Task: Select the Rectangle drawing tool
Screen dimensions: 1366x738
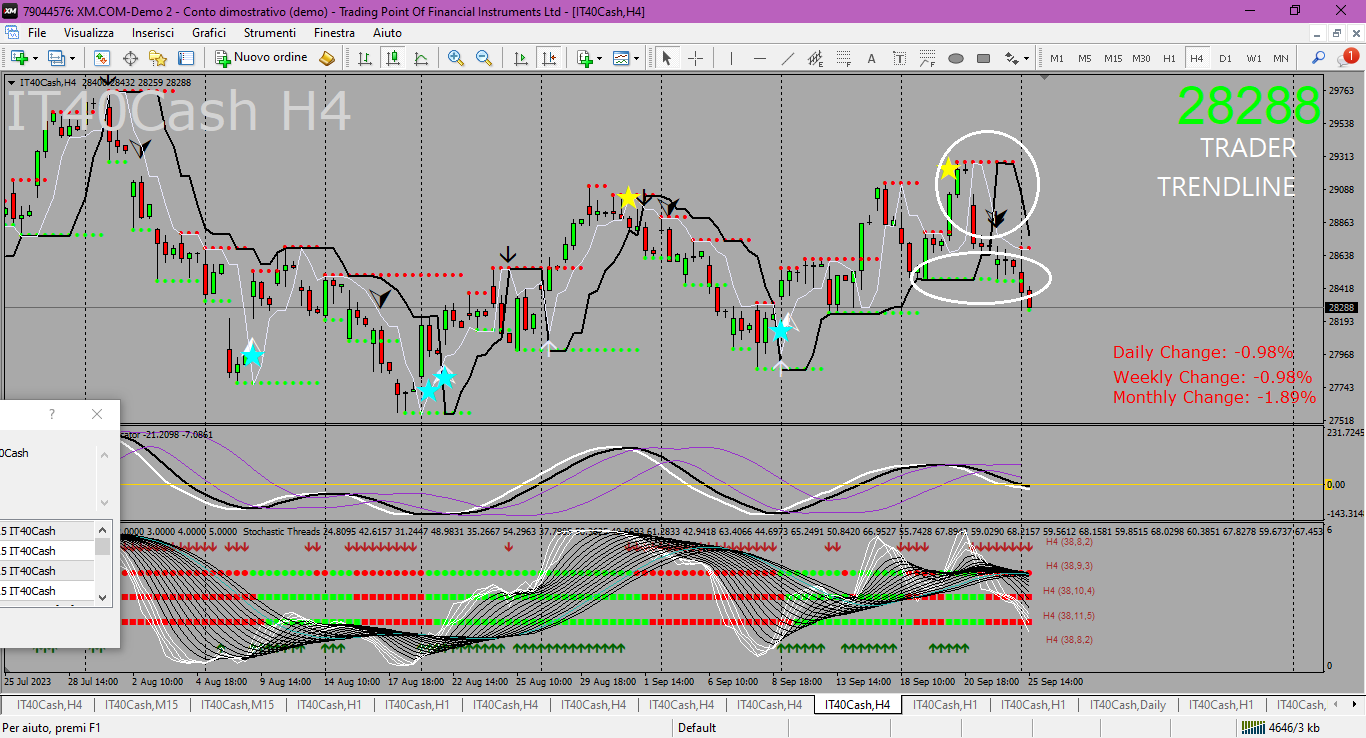Action: point(984,58)
